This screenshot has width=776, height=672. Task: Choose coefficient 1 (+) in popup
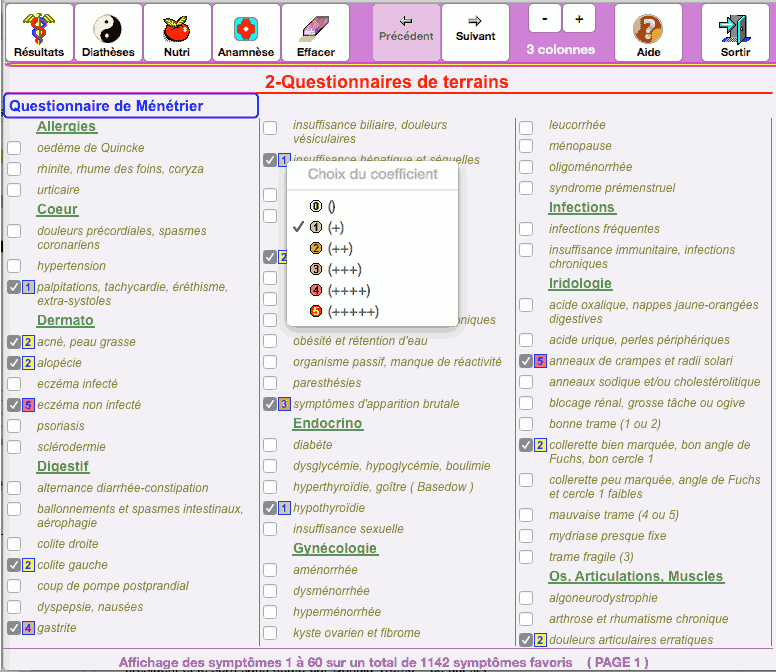(372, 227)
